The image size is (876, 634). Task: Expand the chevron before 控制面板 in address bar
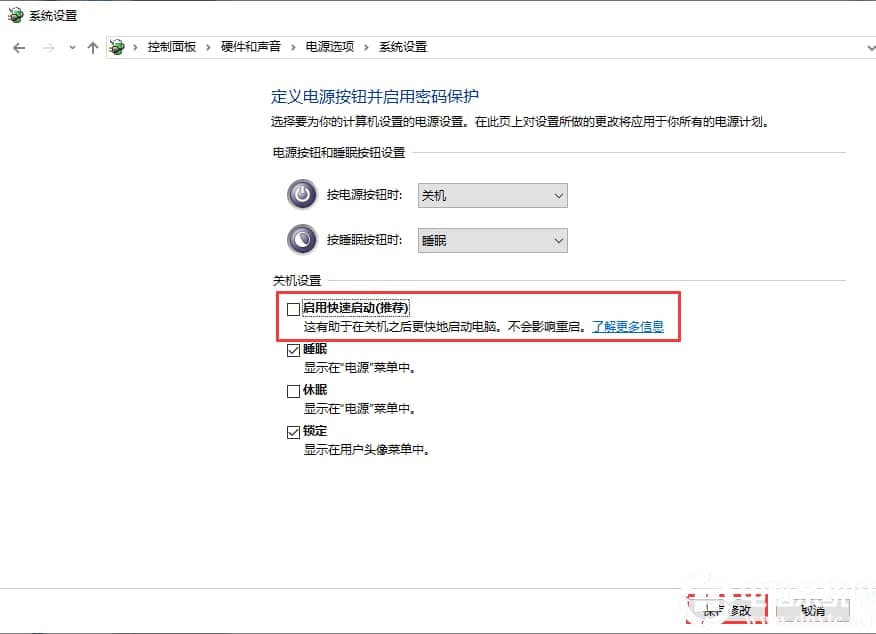(135, 47)
